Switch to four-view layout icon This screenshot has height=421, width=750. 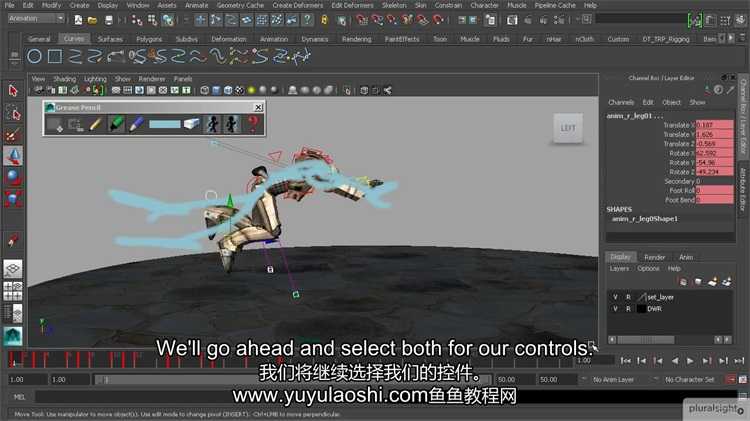click(13, 290)
